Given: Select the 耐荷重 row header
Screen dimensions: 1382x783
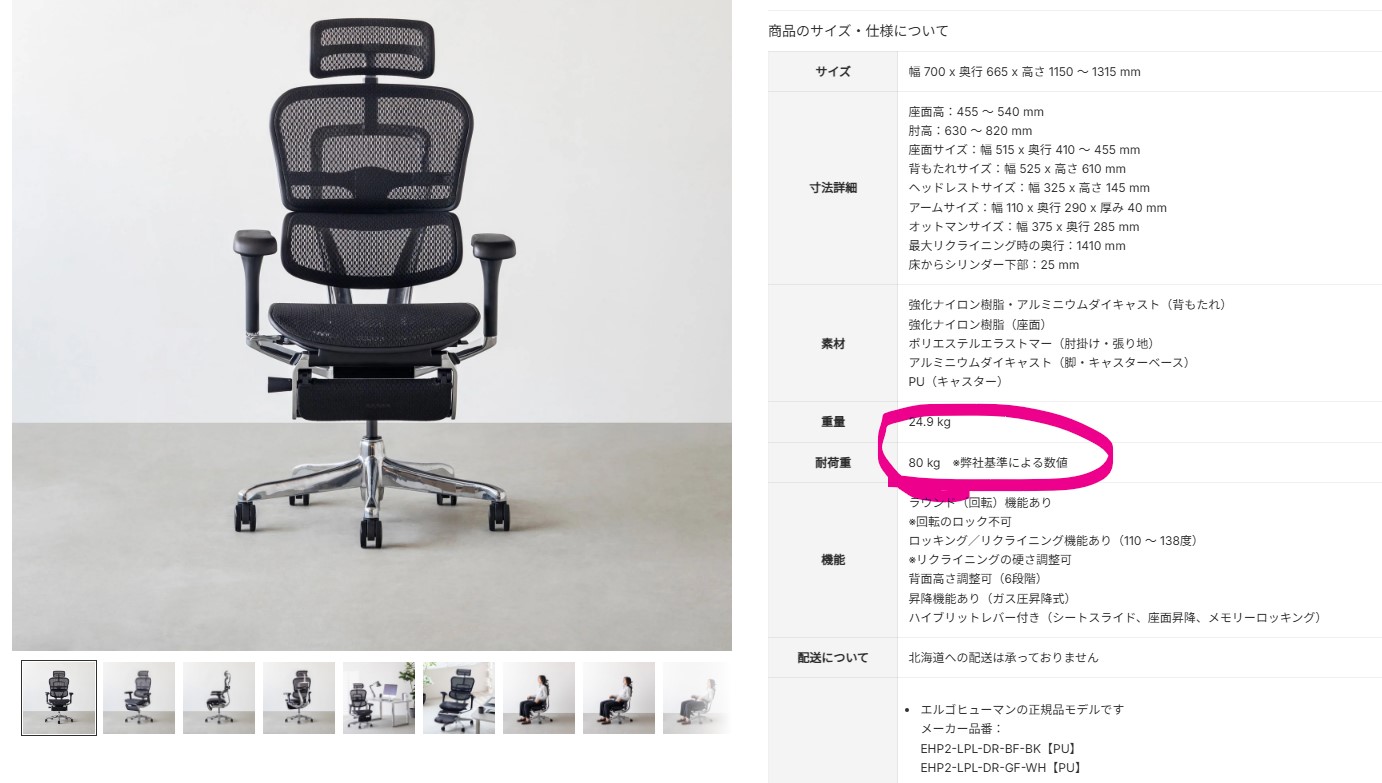Looking at the screenshot, I should point(833,463).
